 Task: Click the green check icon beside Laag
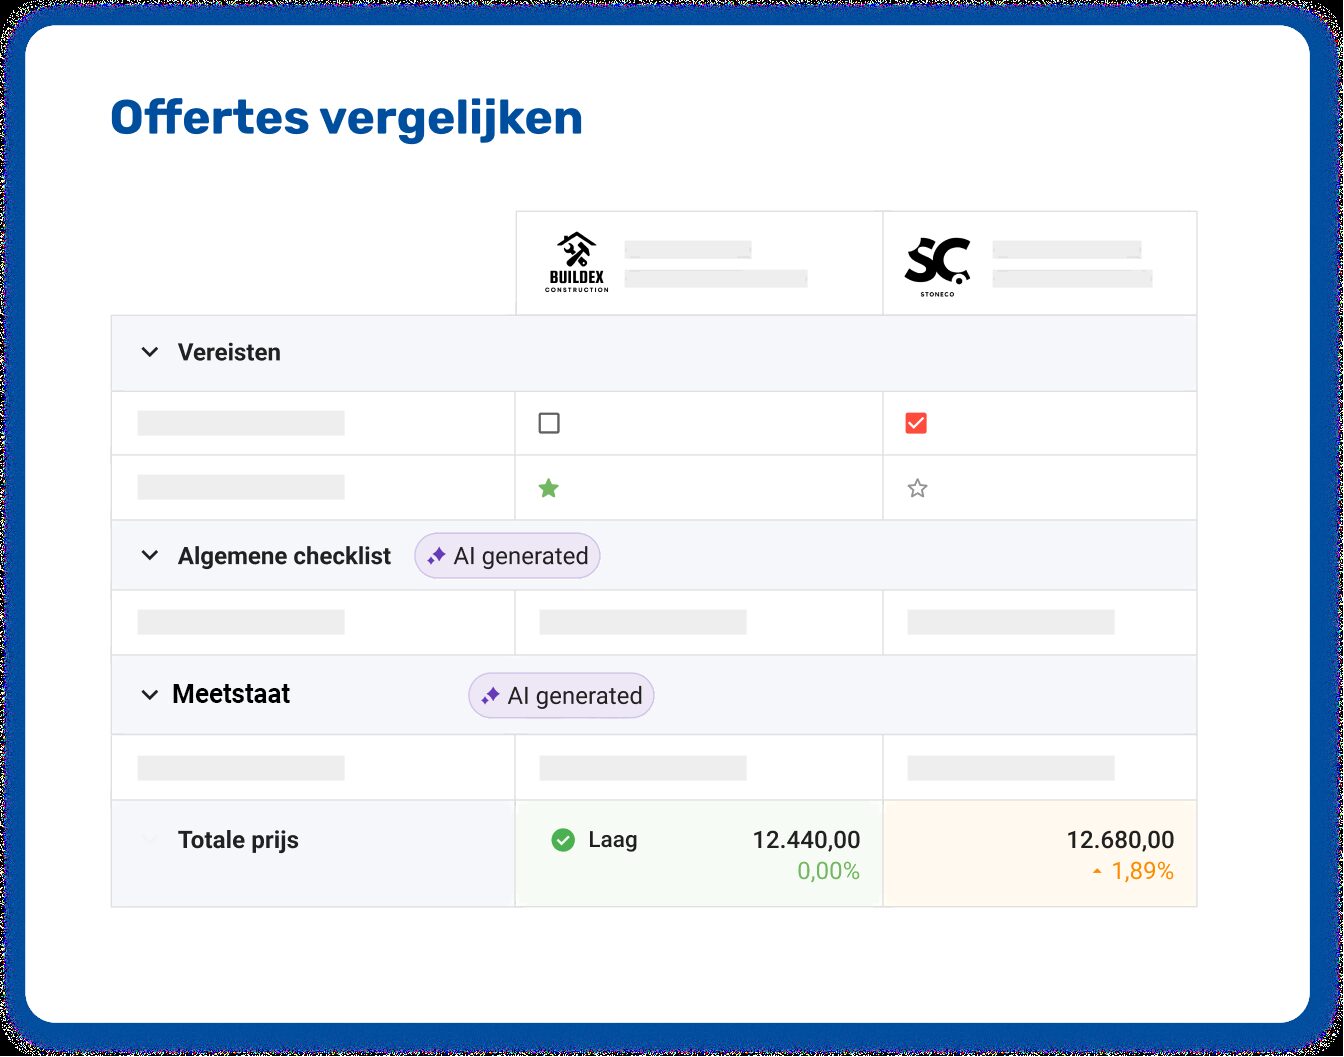coord(563,840)
